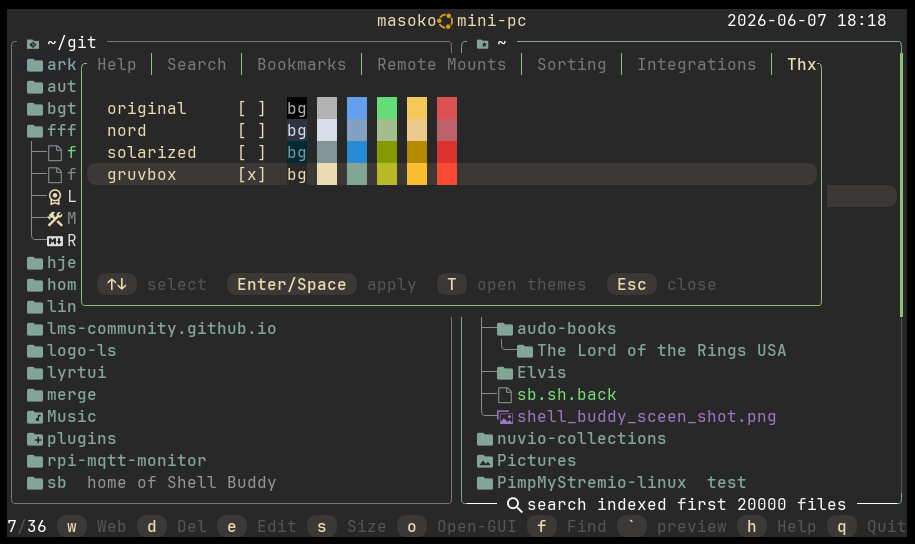Click the f Find shortcut key
The width and height of the screenshot is (915, 544).
point(542,526)
